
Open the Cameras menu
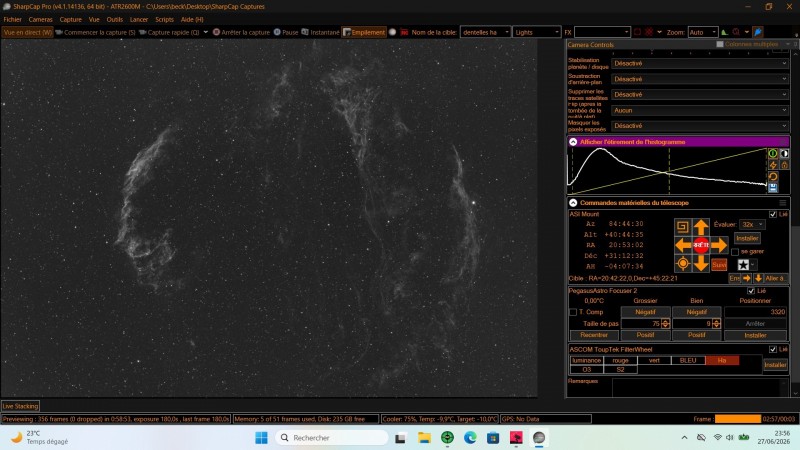pyautogui.click(x=40, y=19)
